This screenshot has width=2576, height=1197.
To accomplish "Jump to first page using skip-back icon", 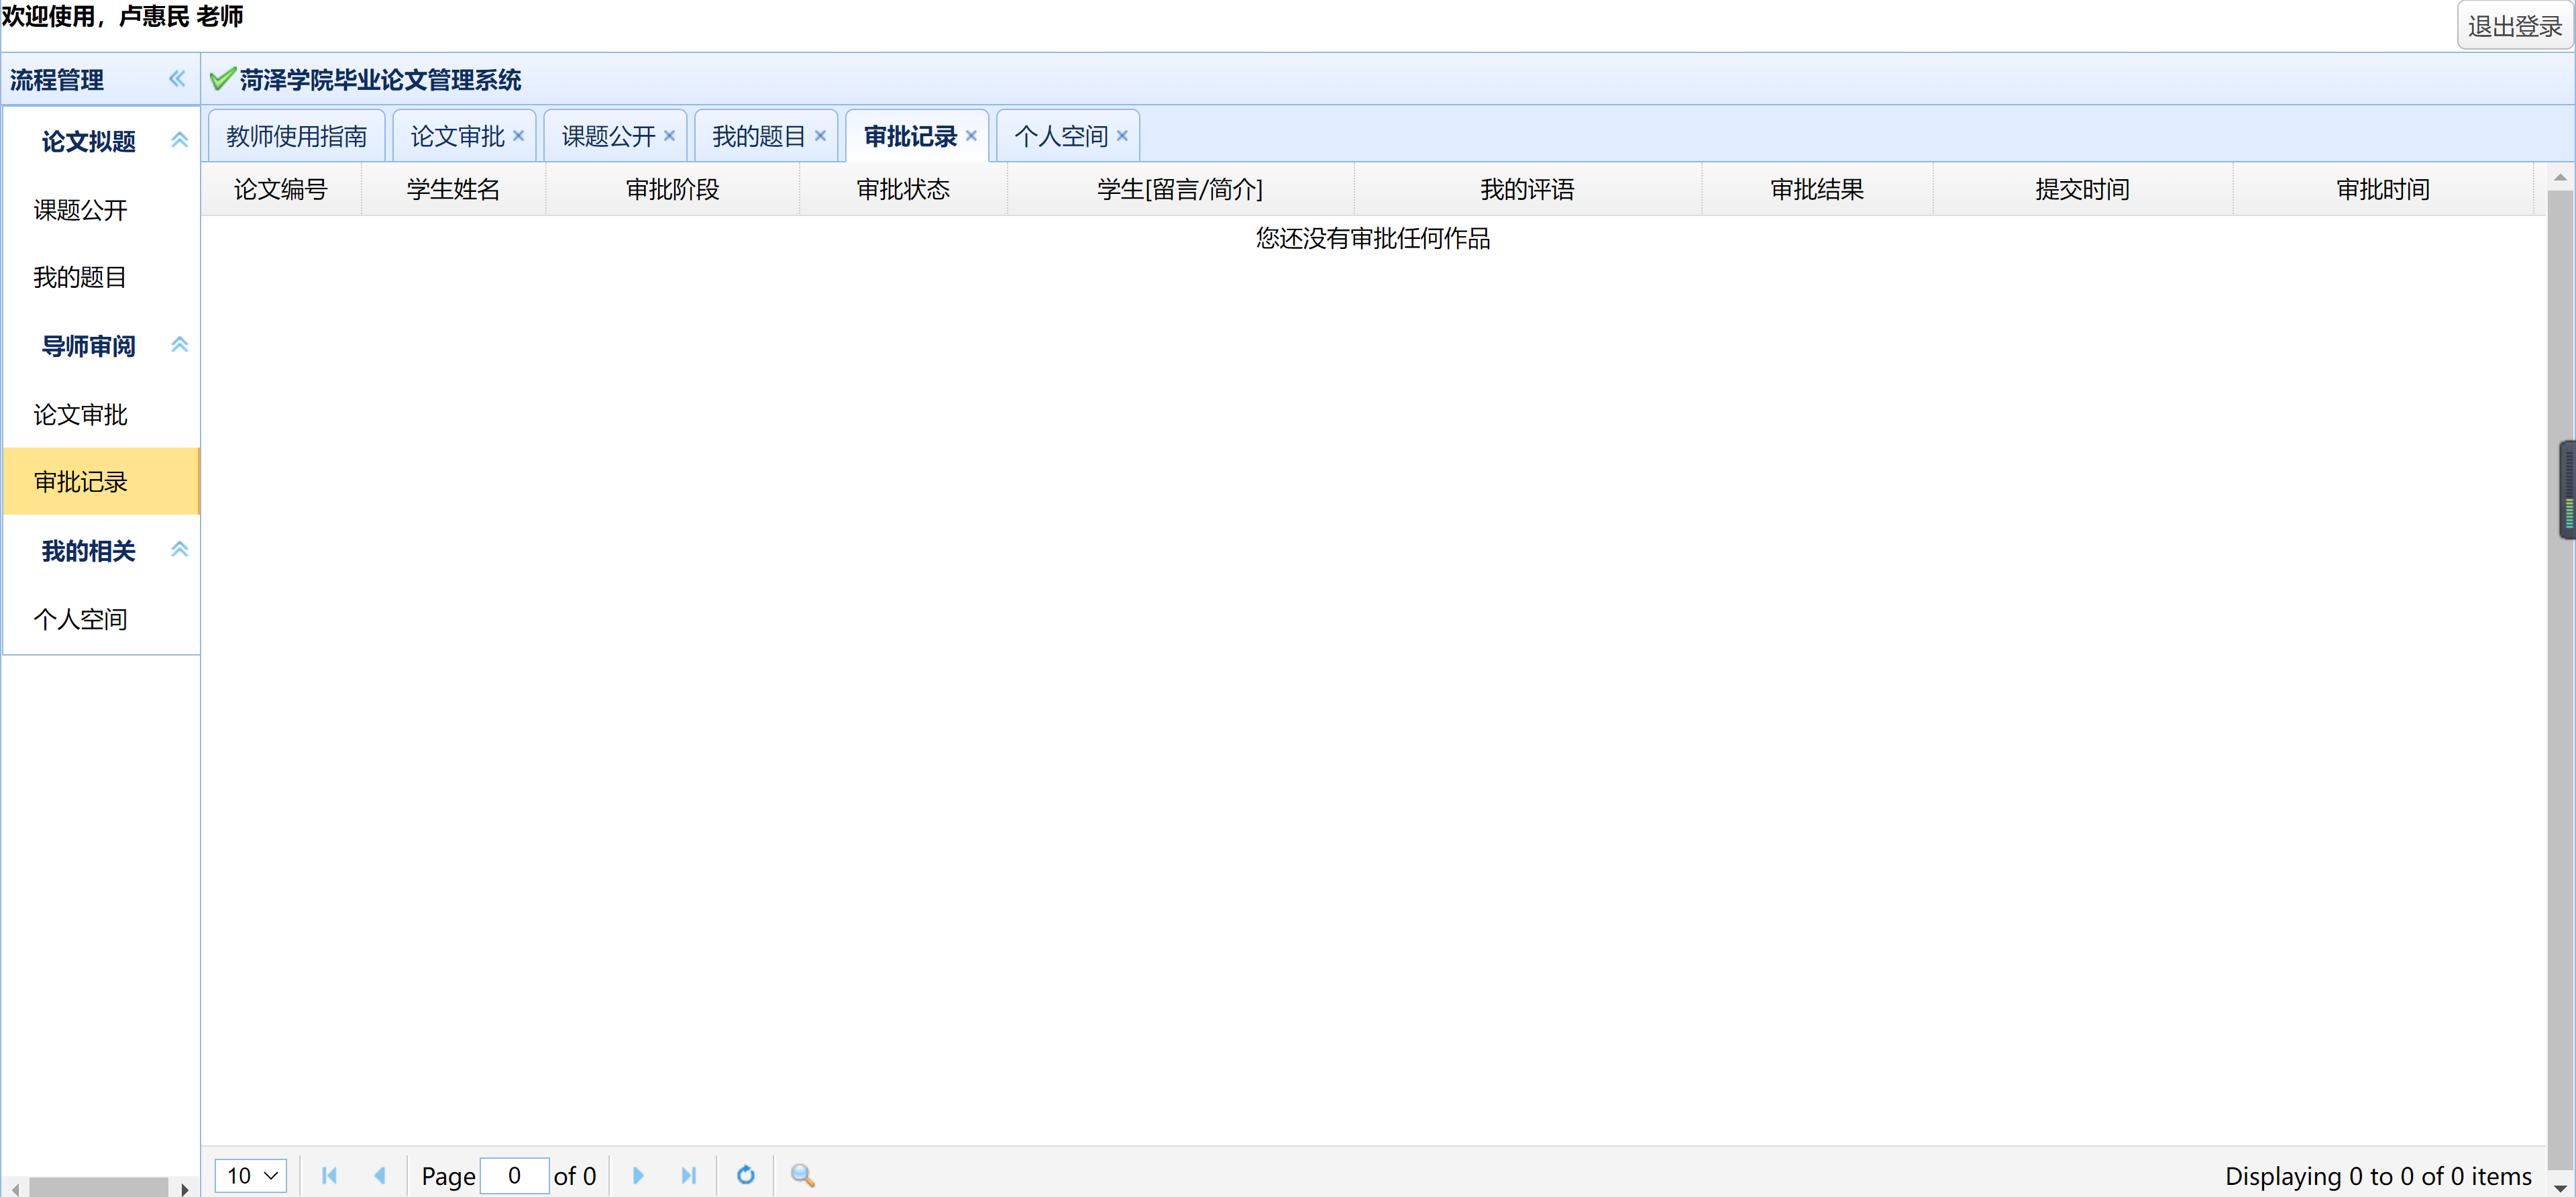I will [330, 1175].
